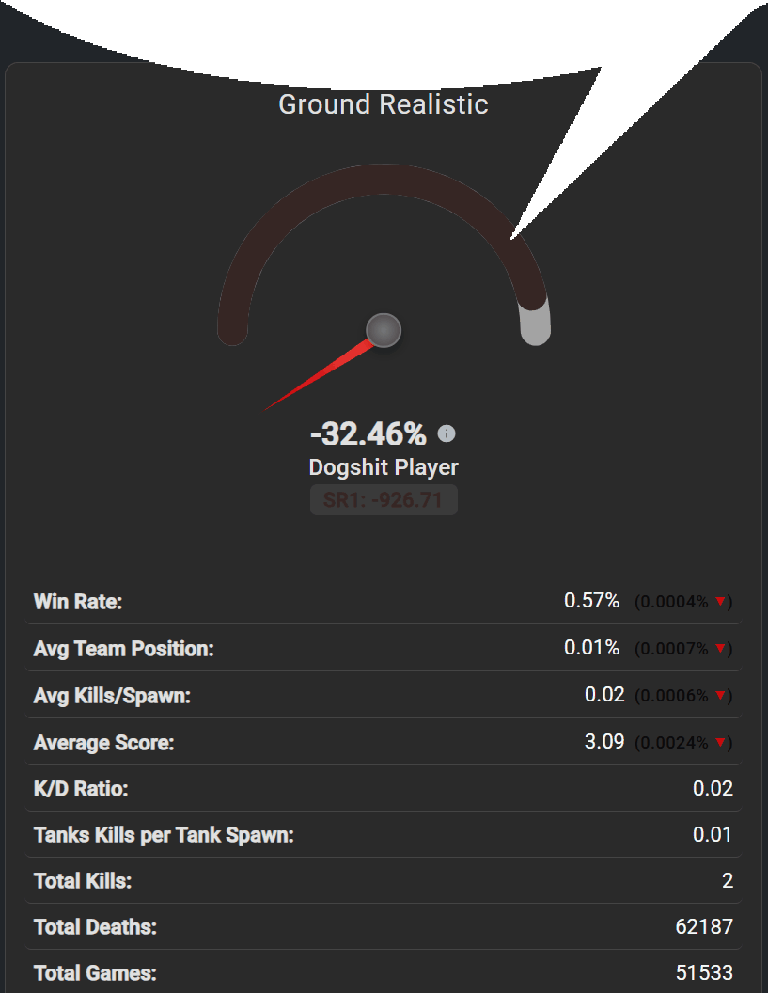Click the info icon beside -32.46%

pyautogui.click(x=447, y=434)
